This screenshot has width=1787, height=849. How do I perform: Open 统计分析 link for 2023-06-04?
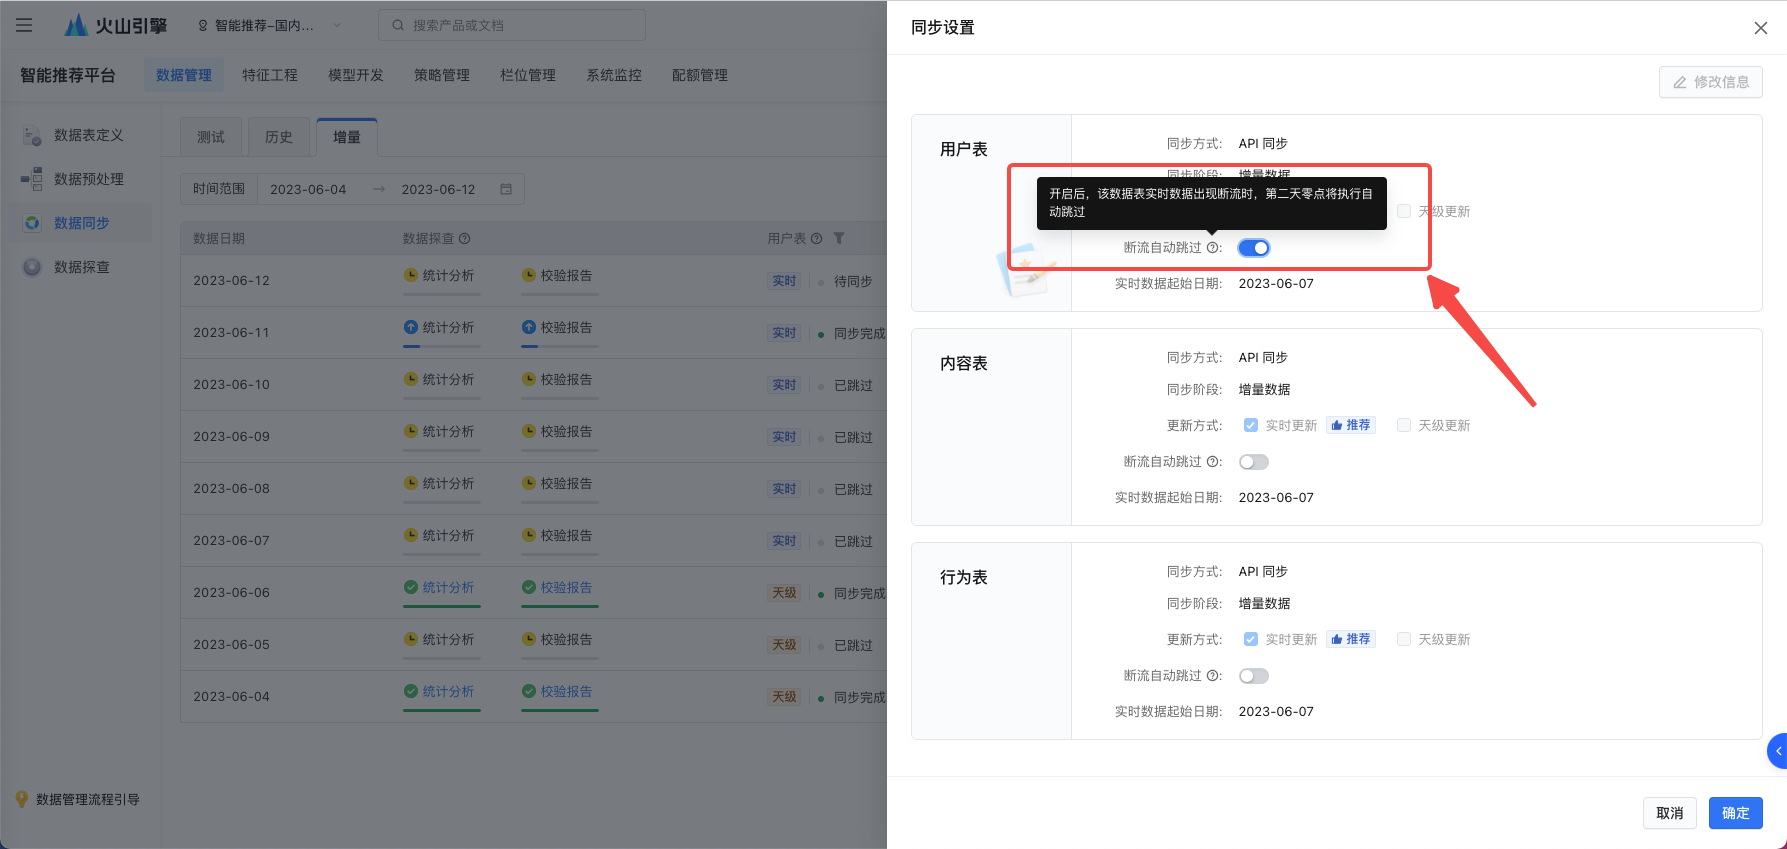tap(448, 691)
